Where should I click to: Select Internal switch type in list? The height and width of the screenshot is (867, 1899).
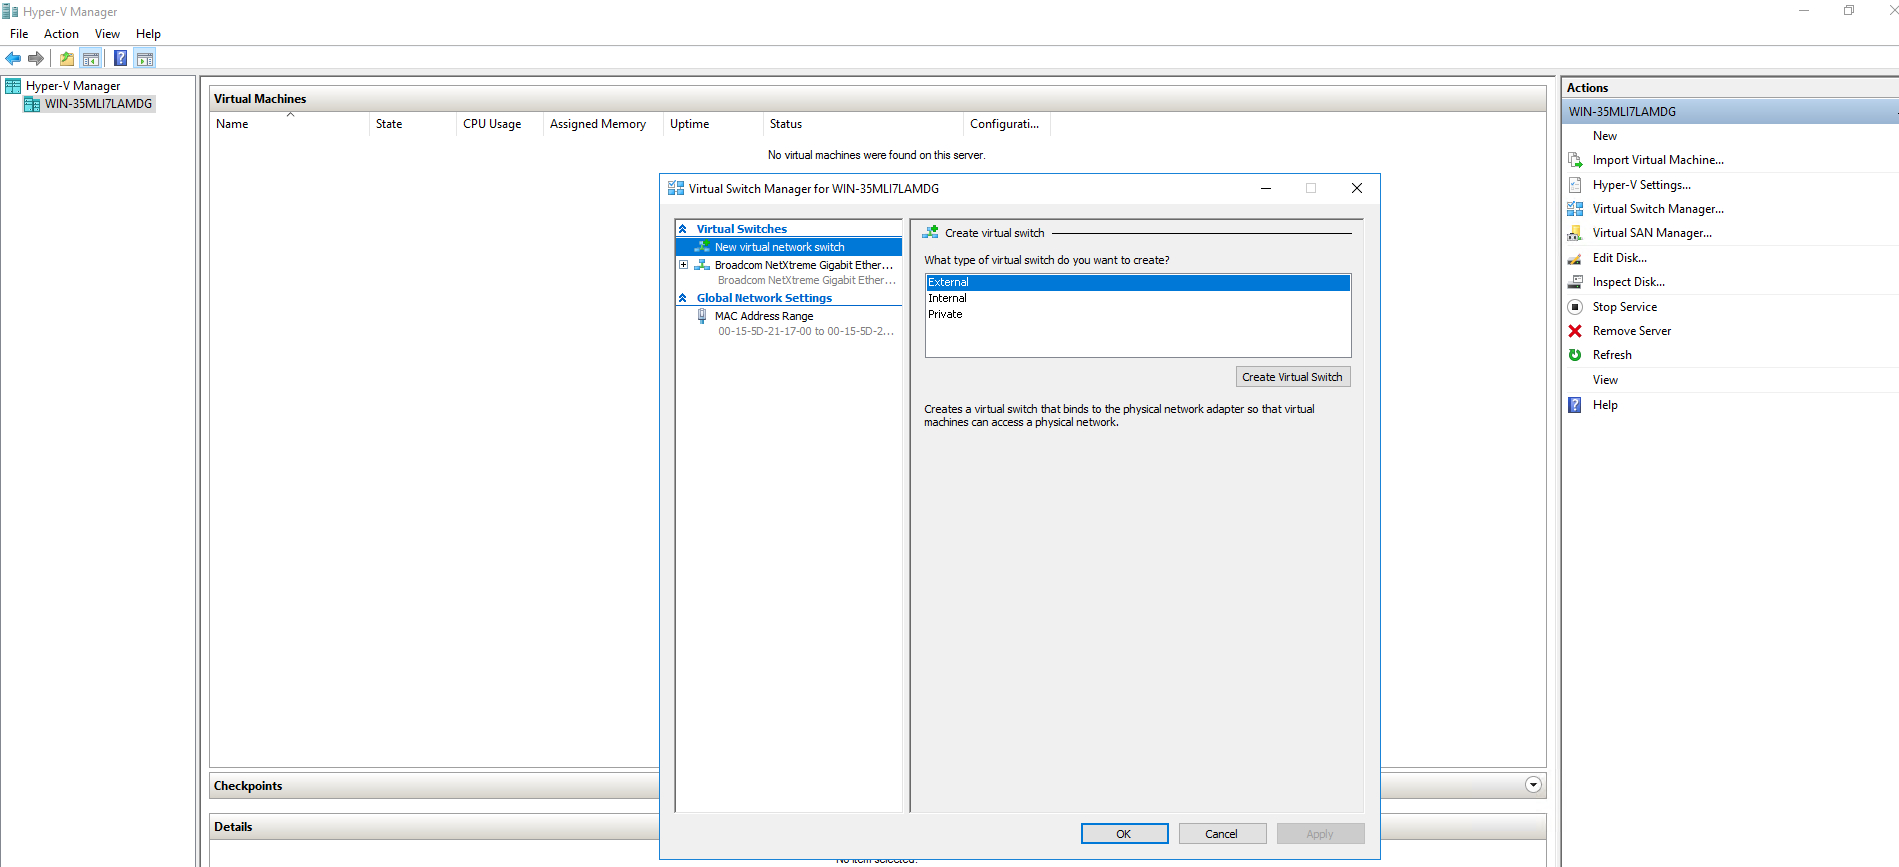(948, 298)
